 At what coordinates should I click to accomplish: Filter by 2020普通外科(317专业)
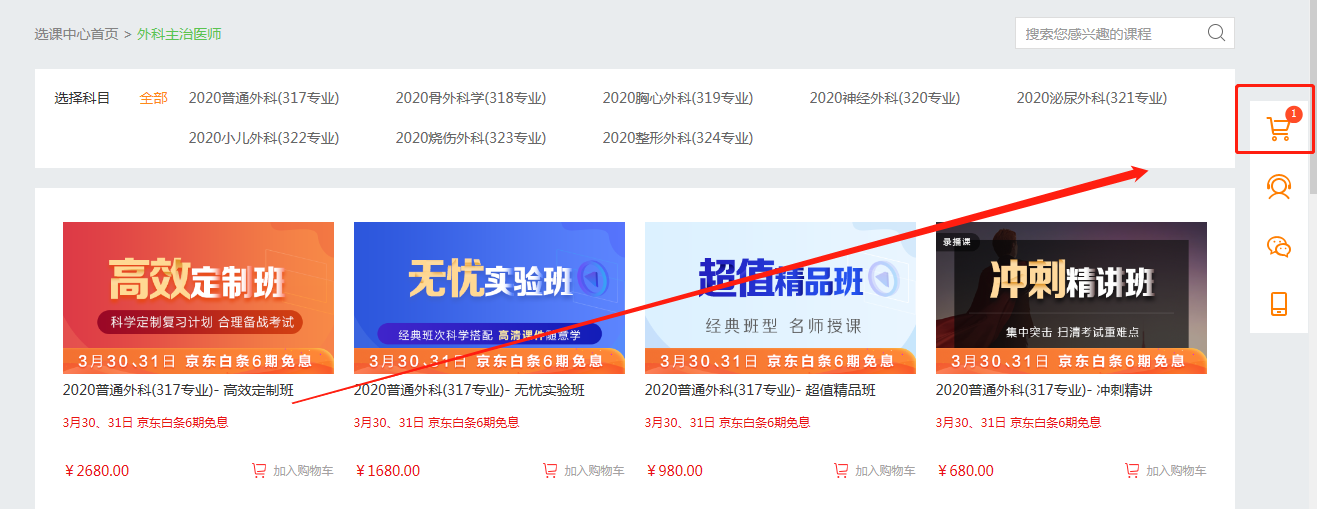(x=263, y=98)
